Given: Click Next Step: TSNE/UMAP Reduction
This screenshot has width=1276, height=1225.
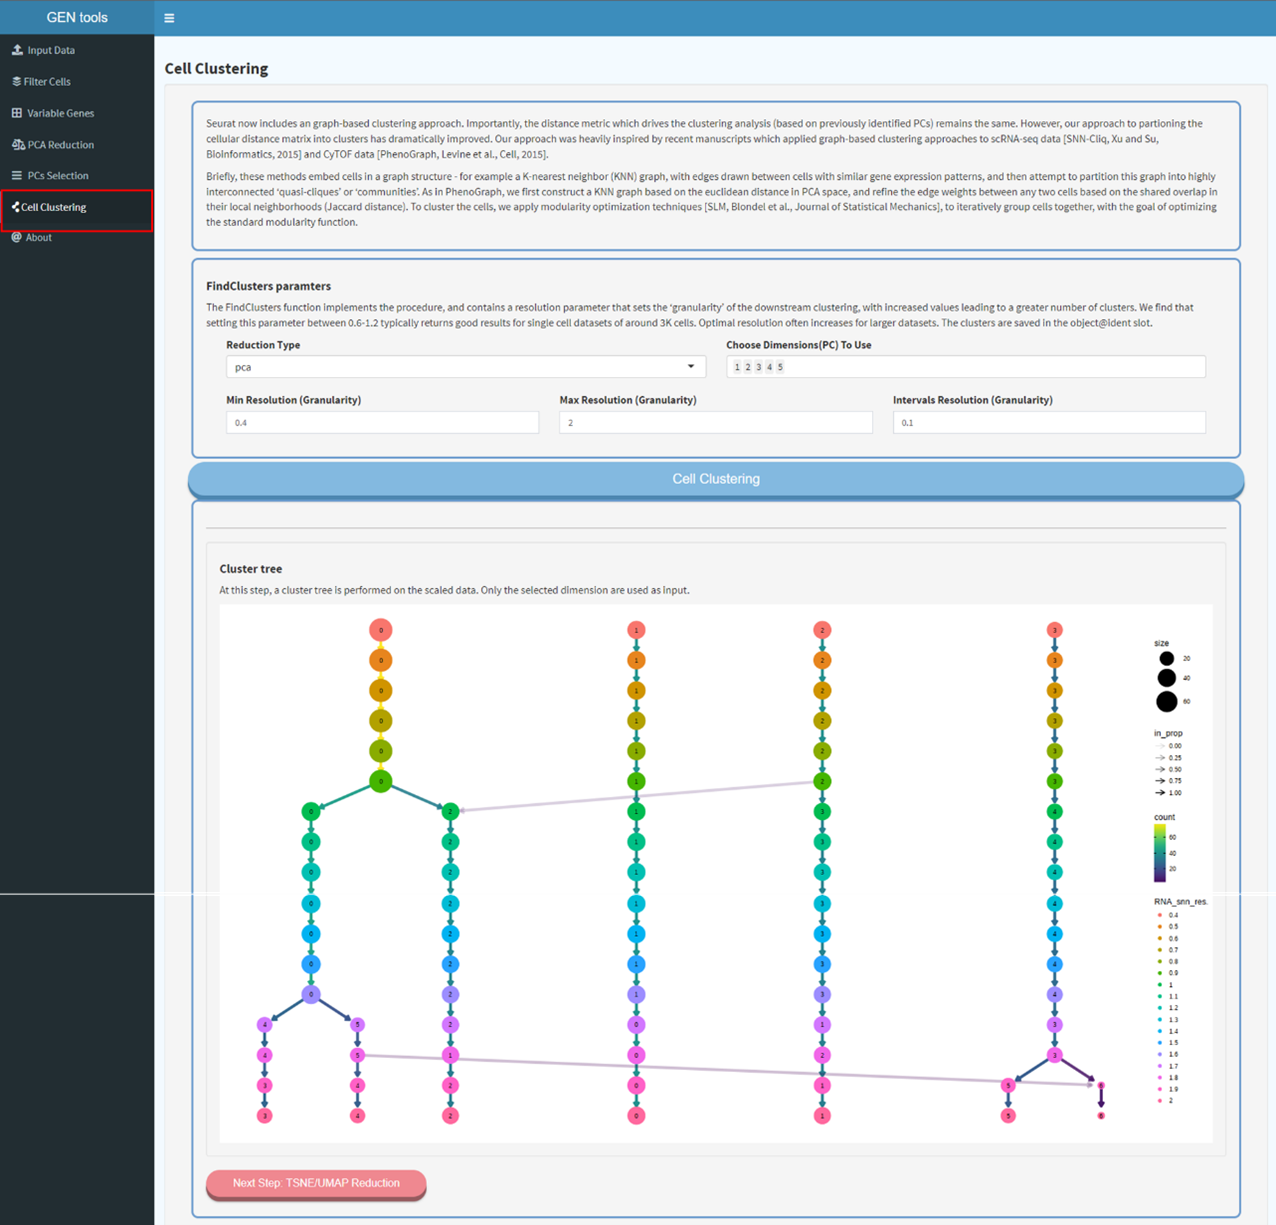Looking at the screenshot, I should tap(315, 1182).
